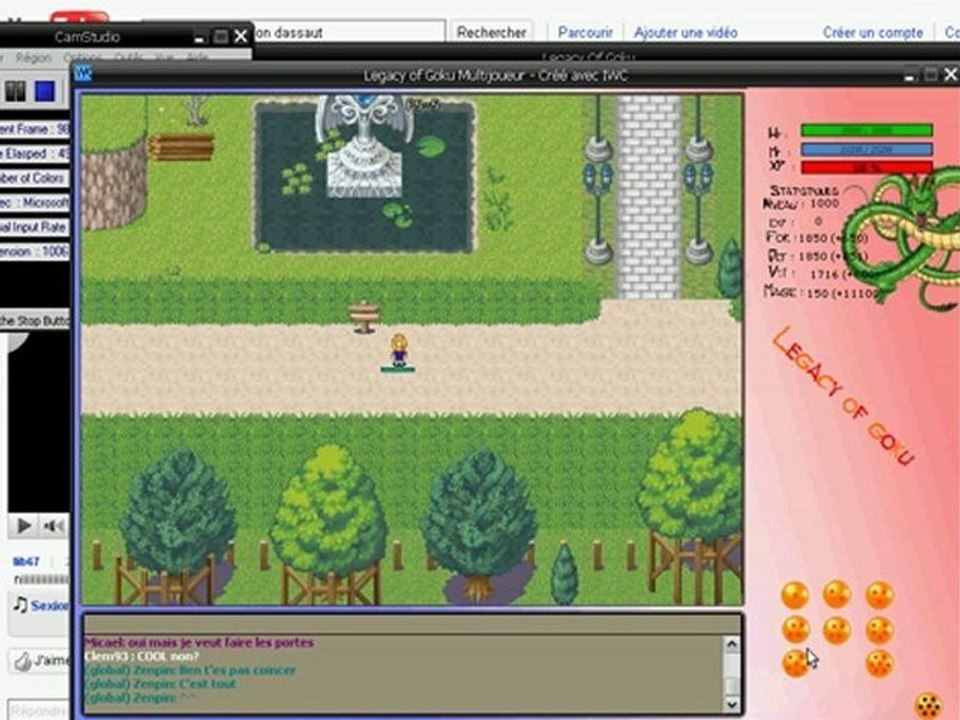Image resolution: width=960 pixels, height=720 pixels.
Task: Click the 'Time Elapsed' row in CamStudio
Action: click(x=35, y=154)
